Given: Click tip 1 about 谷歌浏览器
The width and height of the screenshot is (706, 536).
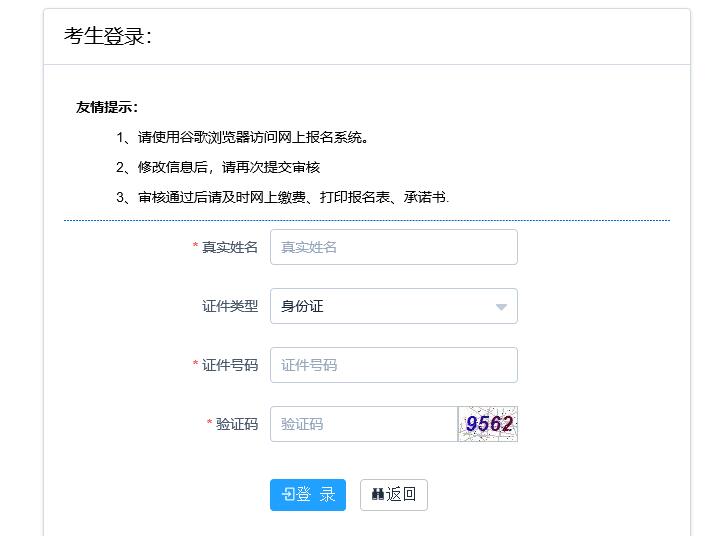Looking at the screenshot, I should (243, 137).
